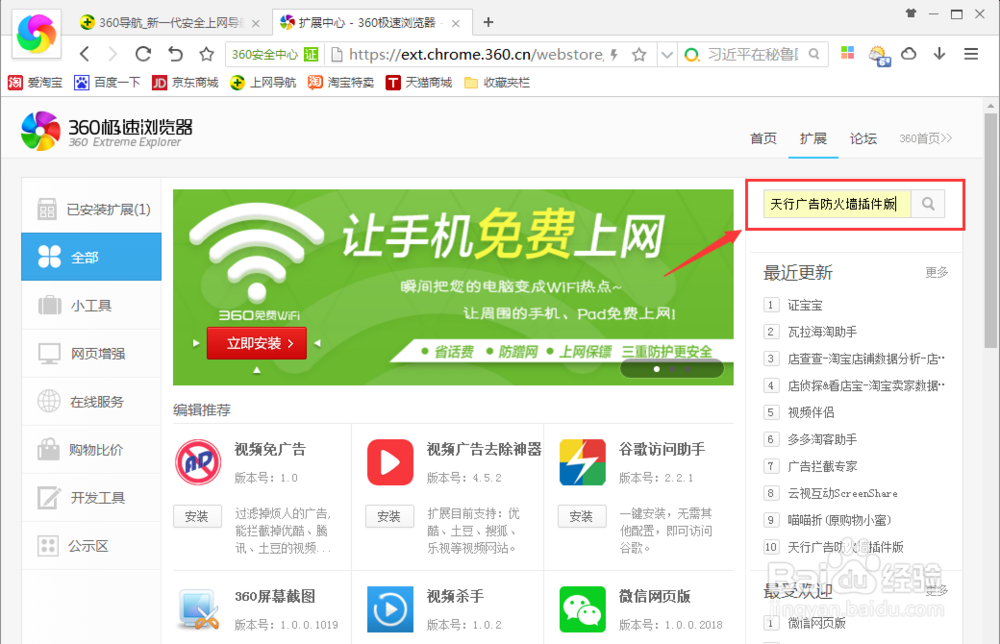Click the browser back arrow
Viewport: 1000px width, 644px height.
click(x=84, y=54)
